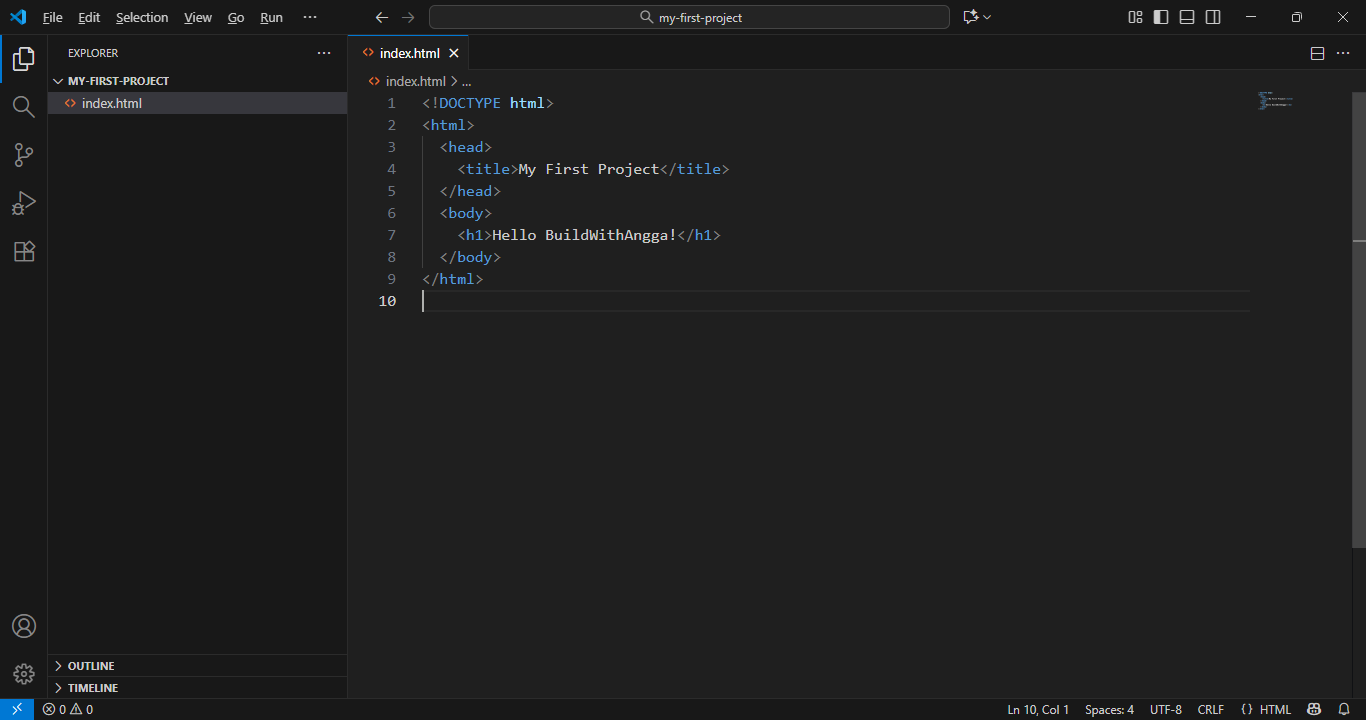The height and width of the screenshot is (720, 1366).
Task: Toggle the Secondary Side Bar
Action: click(1212, 17)
